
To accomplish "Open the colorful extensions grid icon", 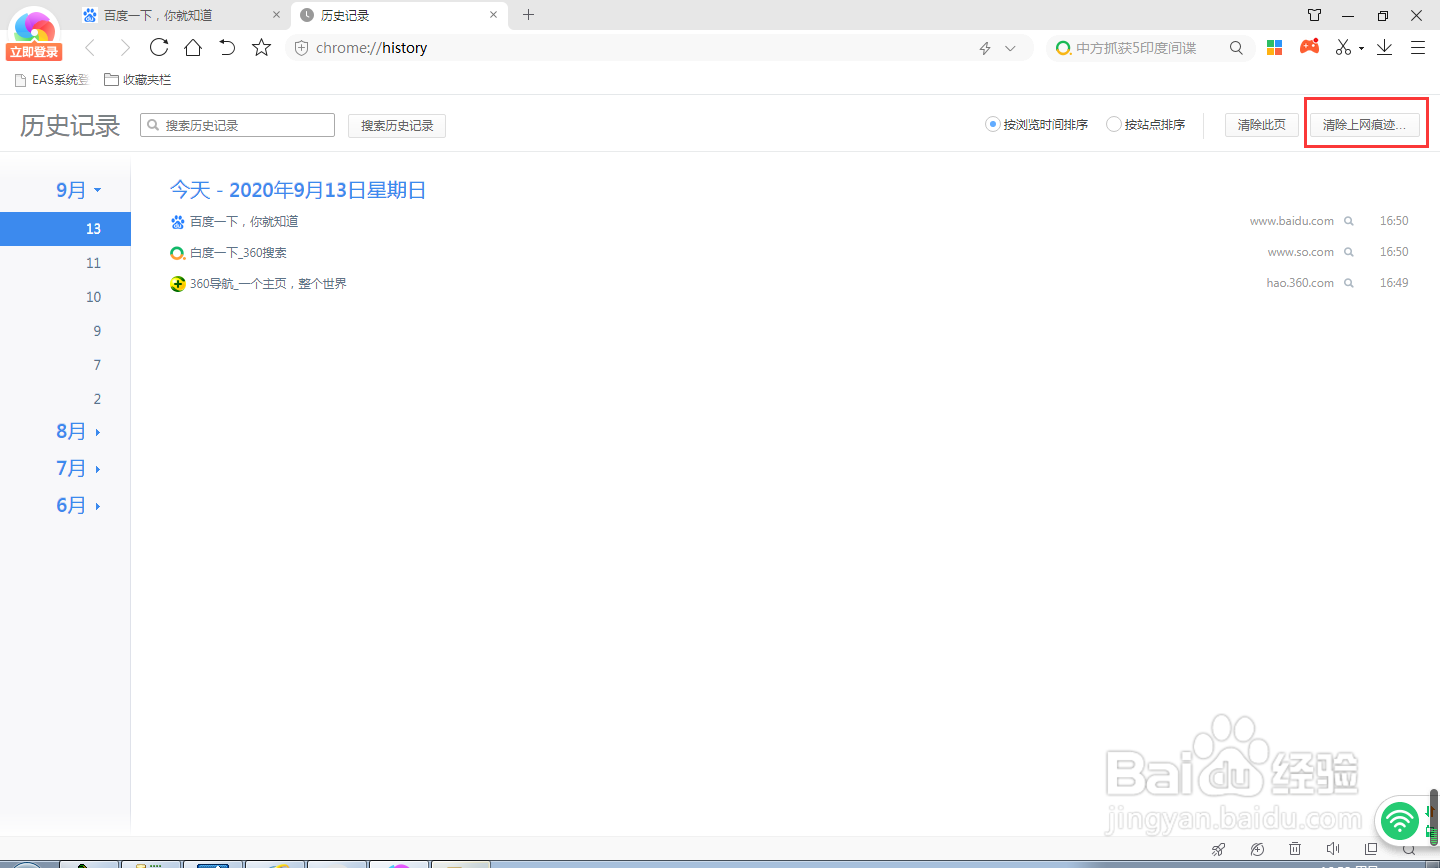I will click(x=1274, y=48).
